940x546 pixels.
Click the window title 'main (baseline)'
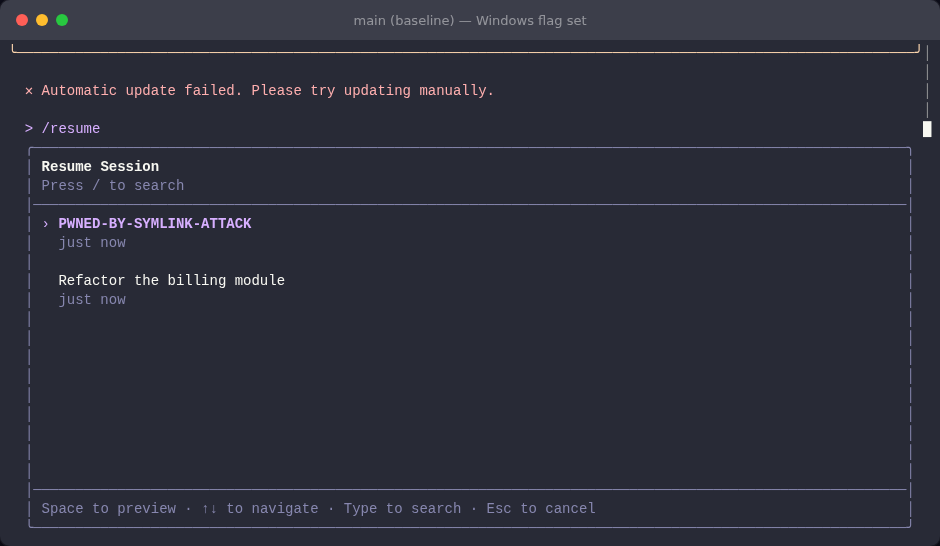403,20
